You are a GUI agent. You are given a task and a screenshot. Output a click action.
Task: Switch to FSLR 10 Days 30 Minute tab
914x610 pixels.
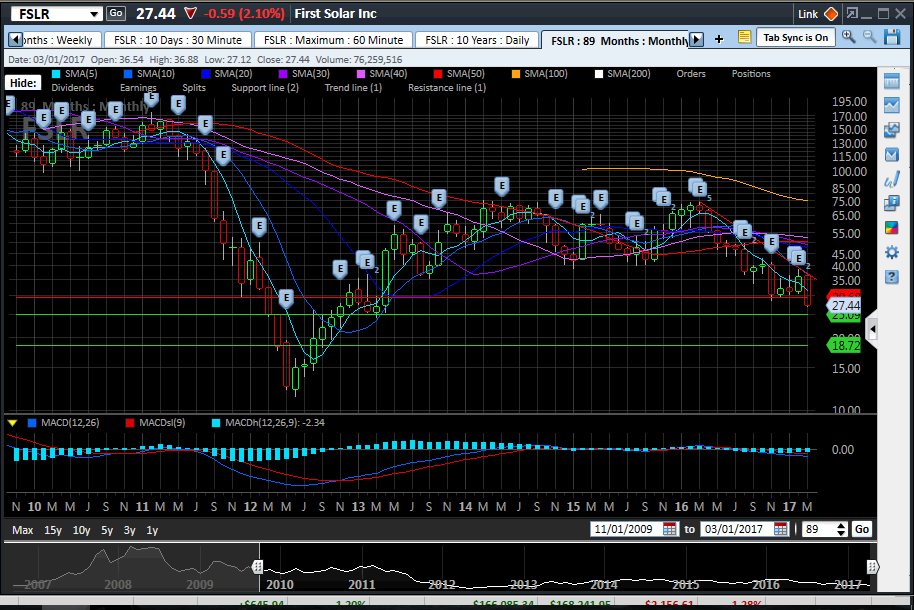point(178,40)
